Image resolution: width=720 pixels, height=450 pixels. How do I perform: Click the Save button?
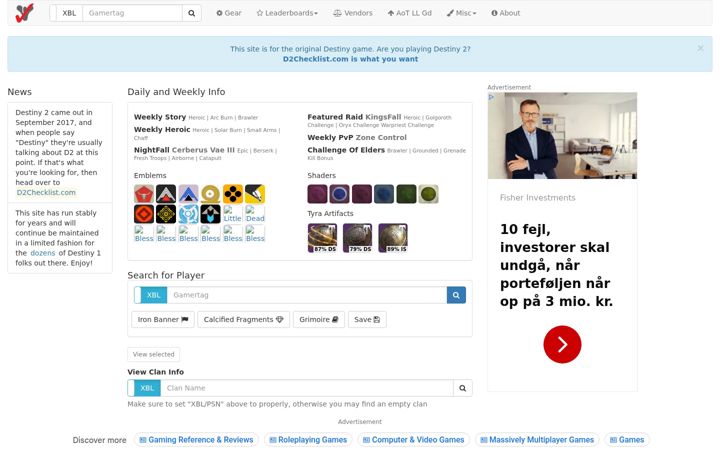pos(367,320)
